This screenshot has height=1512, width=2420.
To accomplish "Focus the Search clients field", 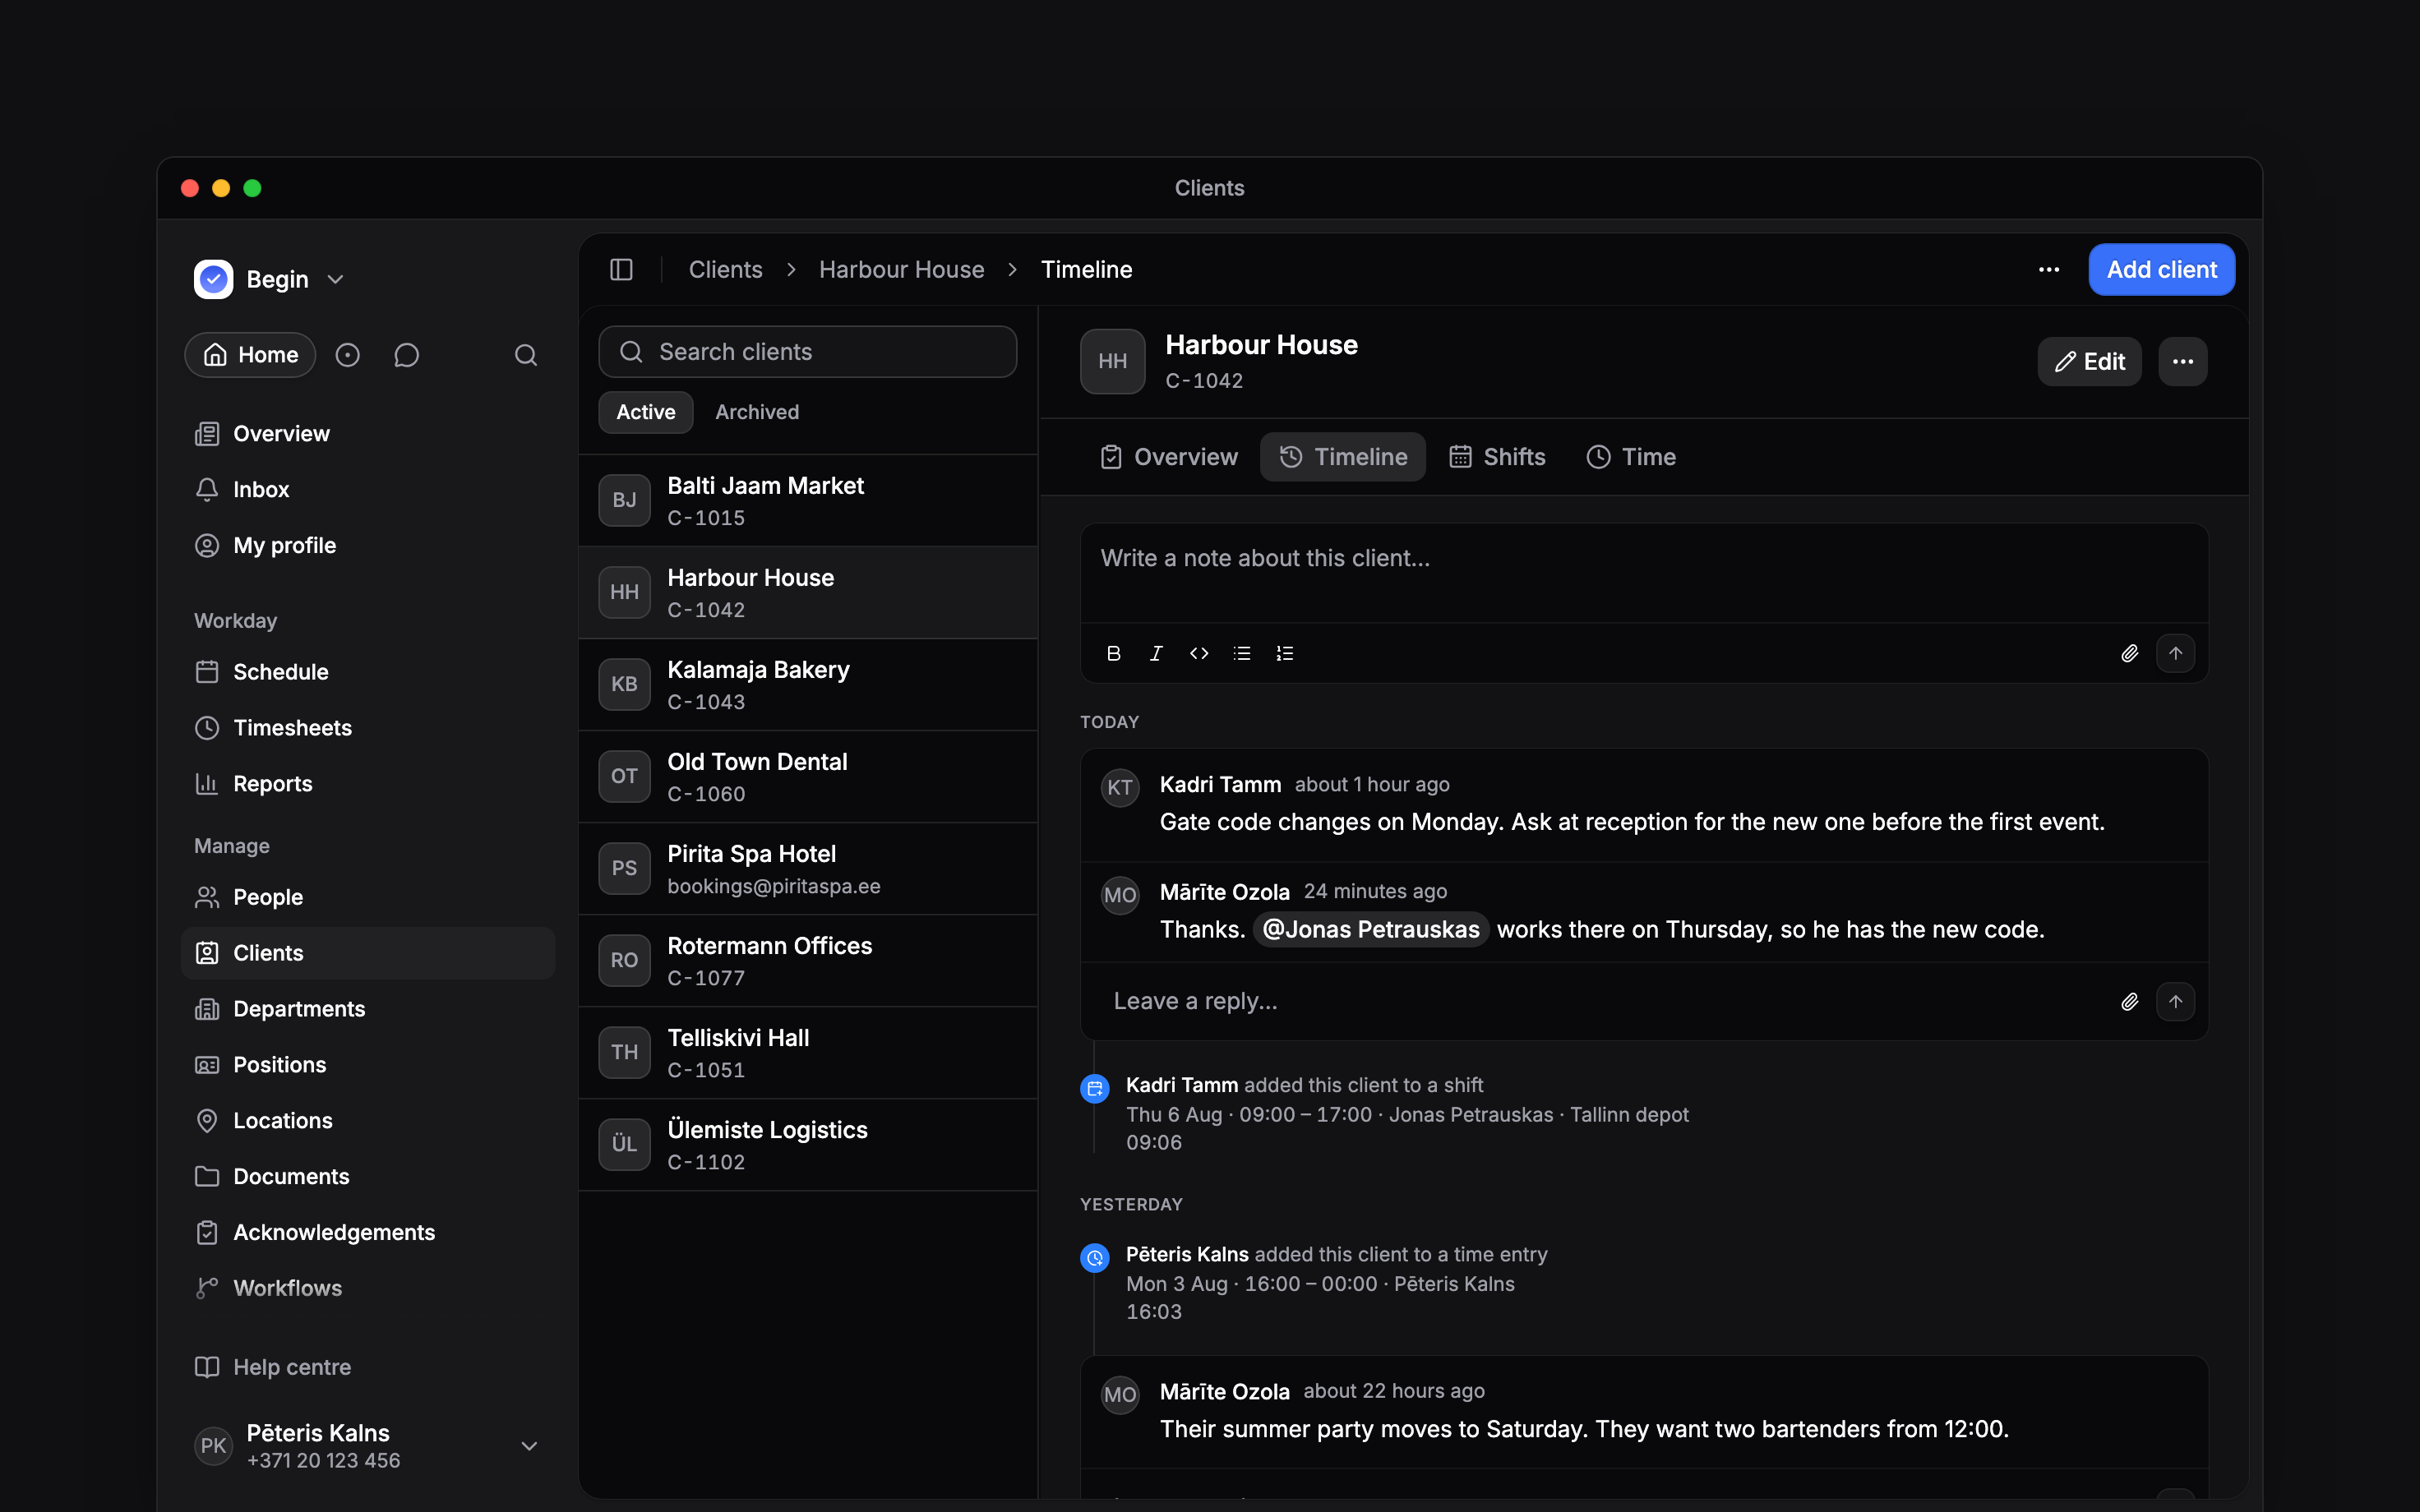I will (x=808, y=352).
